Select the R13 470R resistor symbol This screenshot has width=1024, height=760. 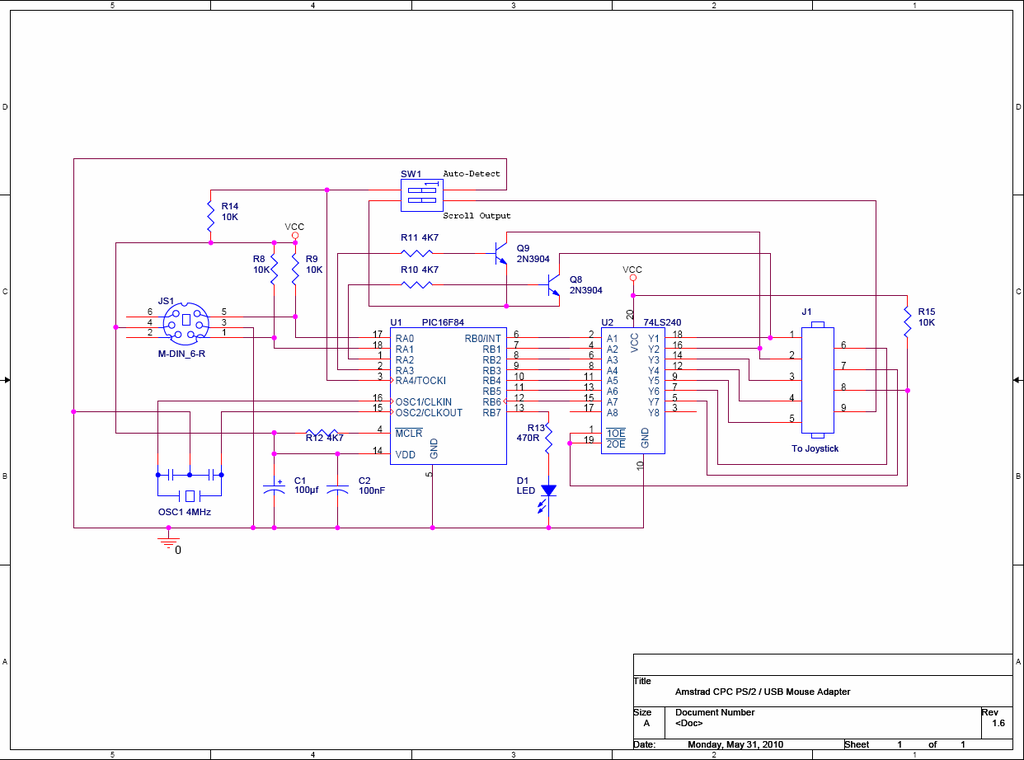tap(549, 438)
